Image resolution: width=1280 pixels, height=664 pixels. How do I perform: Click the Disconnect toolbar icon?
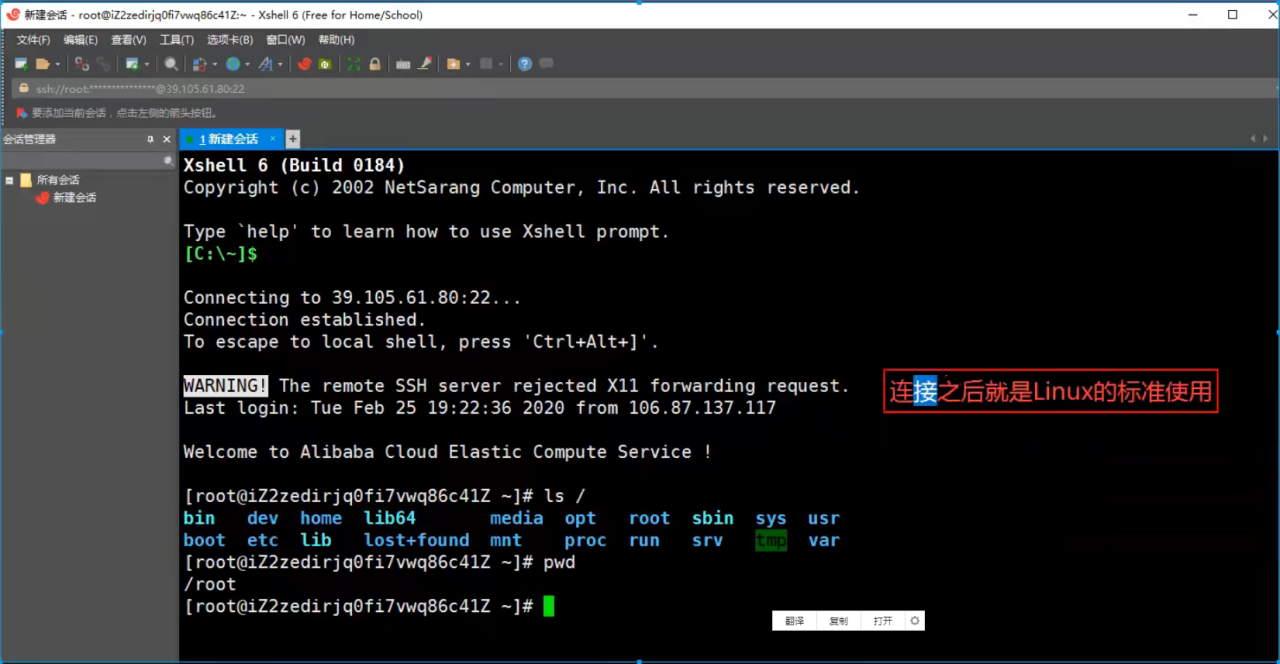tap(82, 64)
